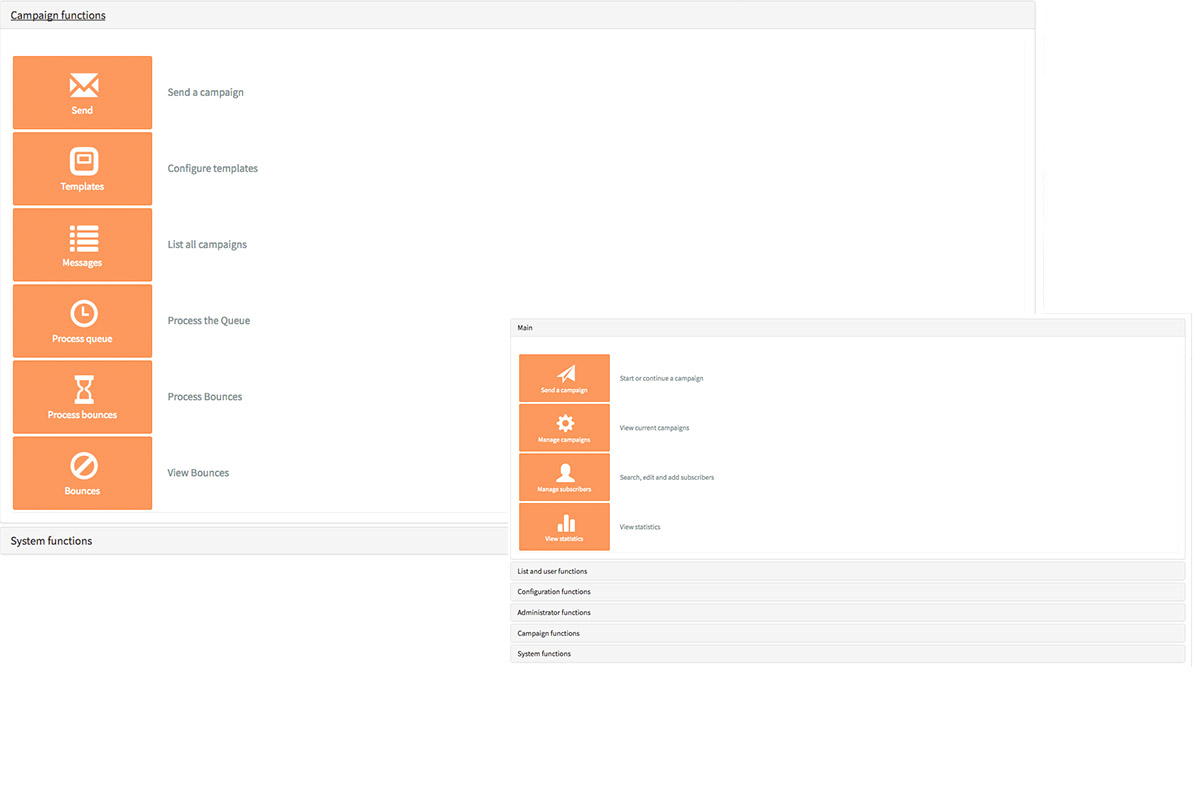This screenshot has height=801, width=1200.
Task: Click the 'Process Bounces' description text
Action: tap(205, 397)
